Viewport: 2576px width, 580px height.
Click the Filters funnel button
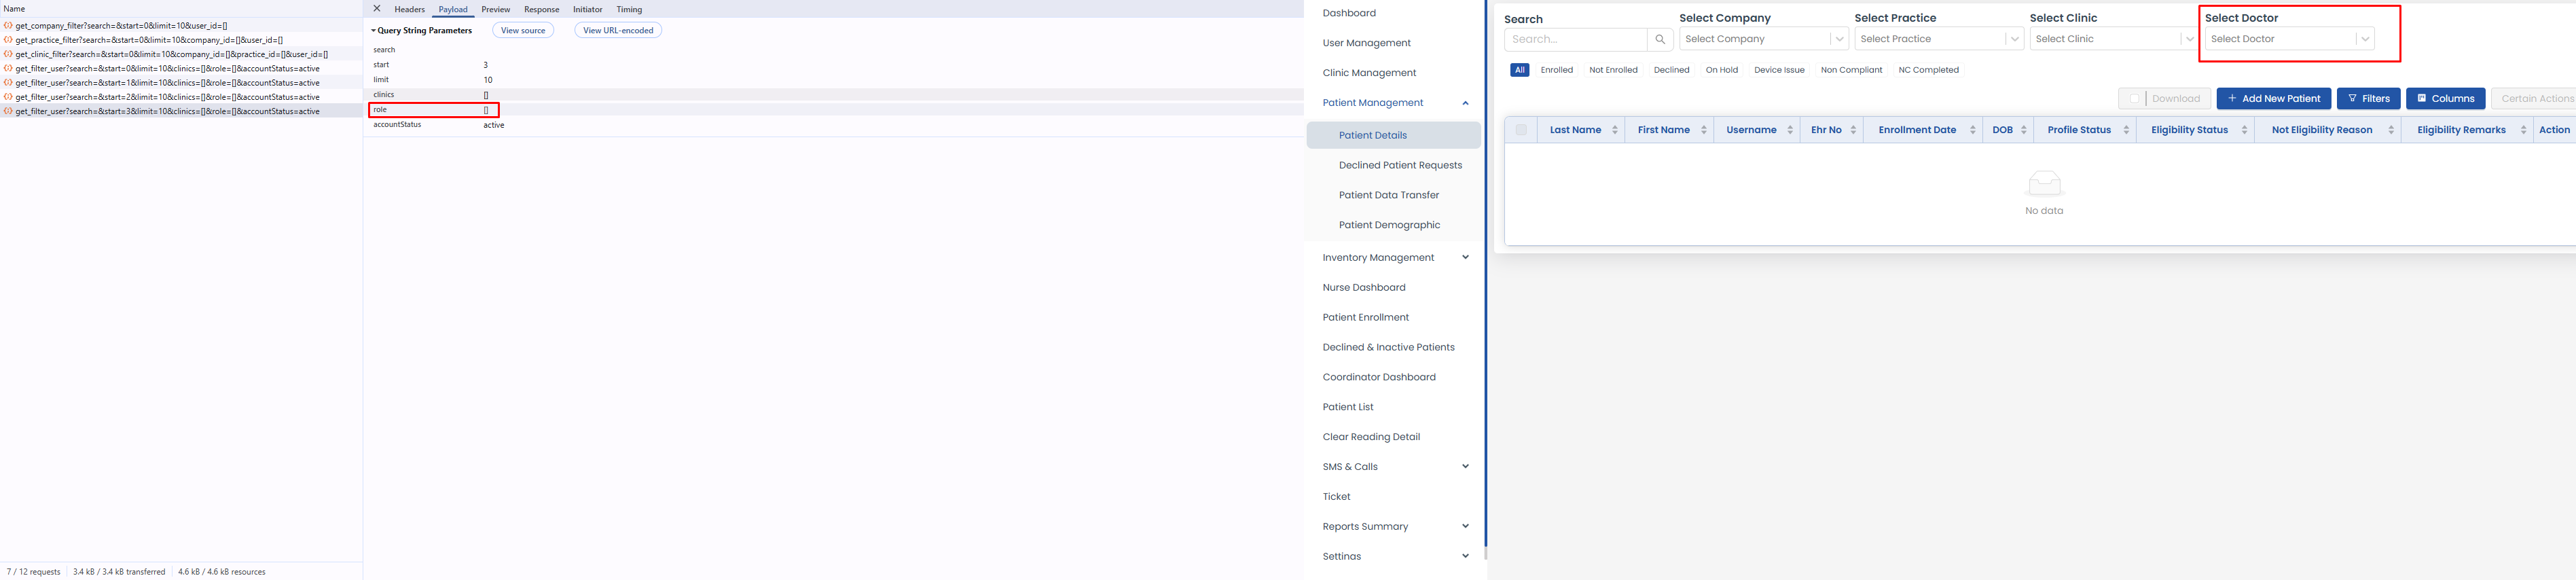[2368, 99]
